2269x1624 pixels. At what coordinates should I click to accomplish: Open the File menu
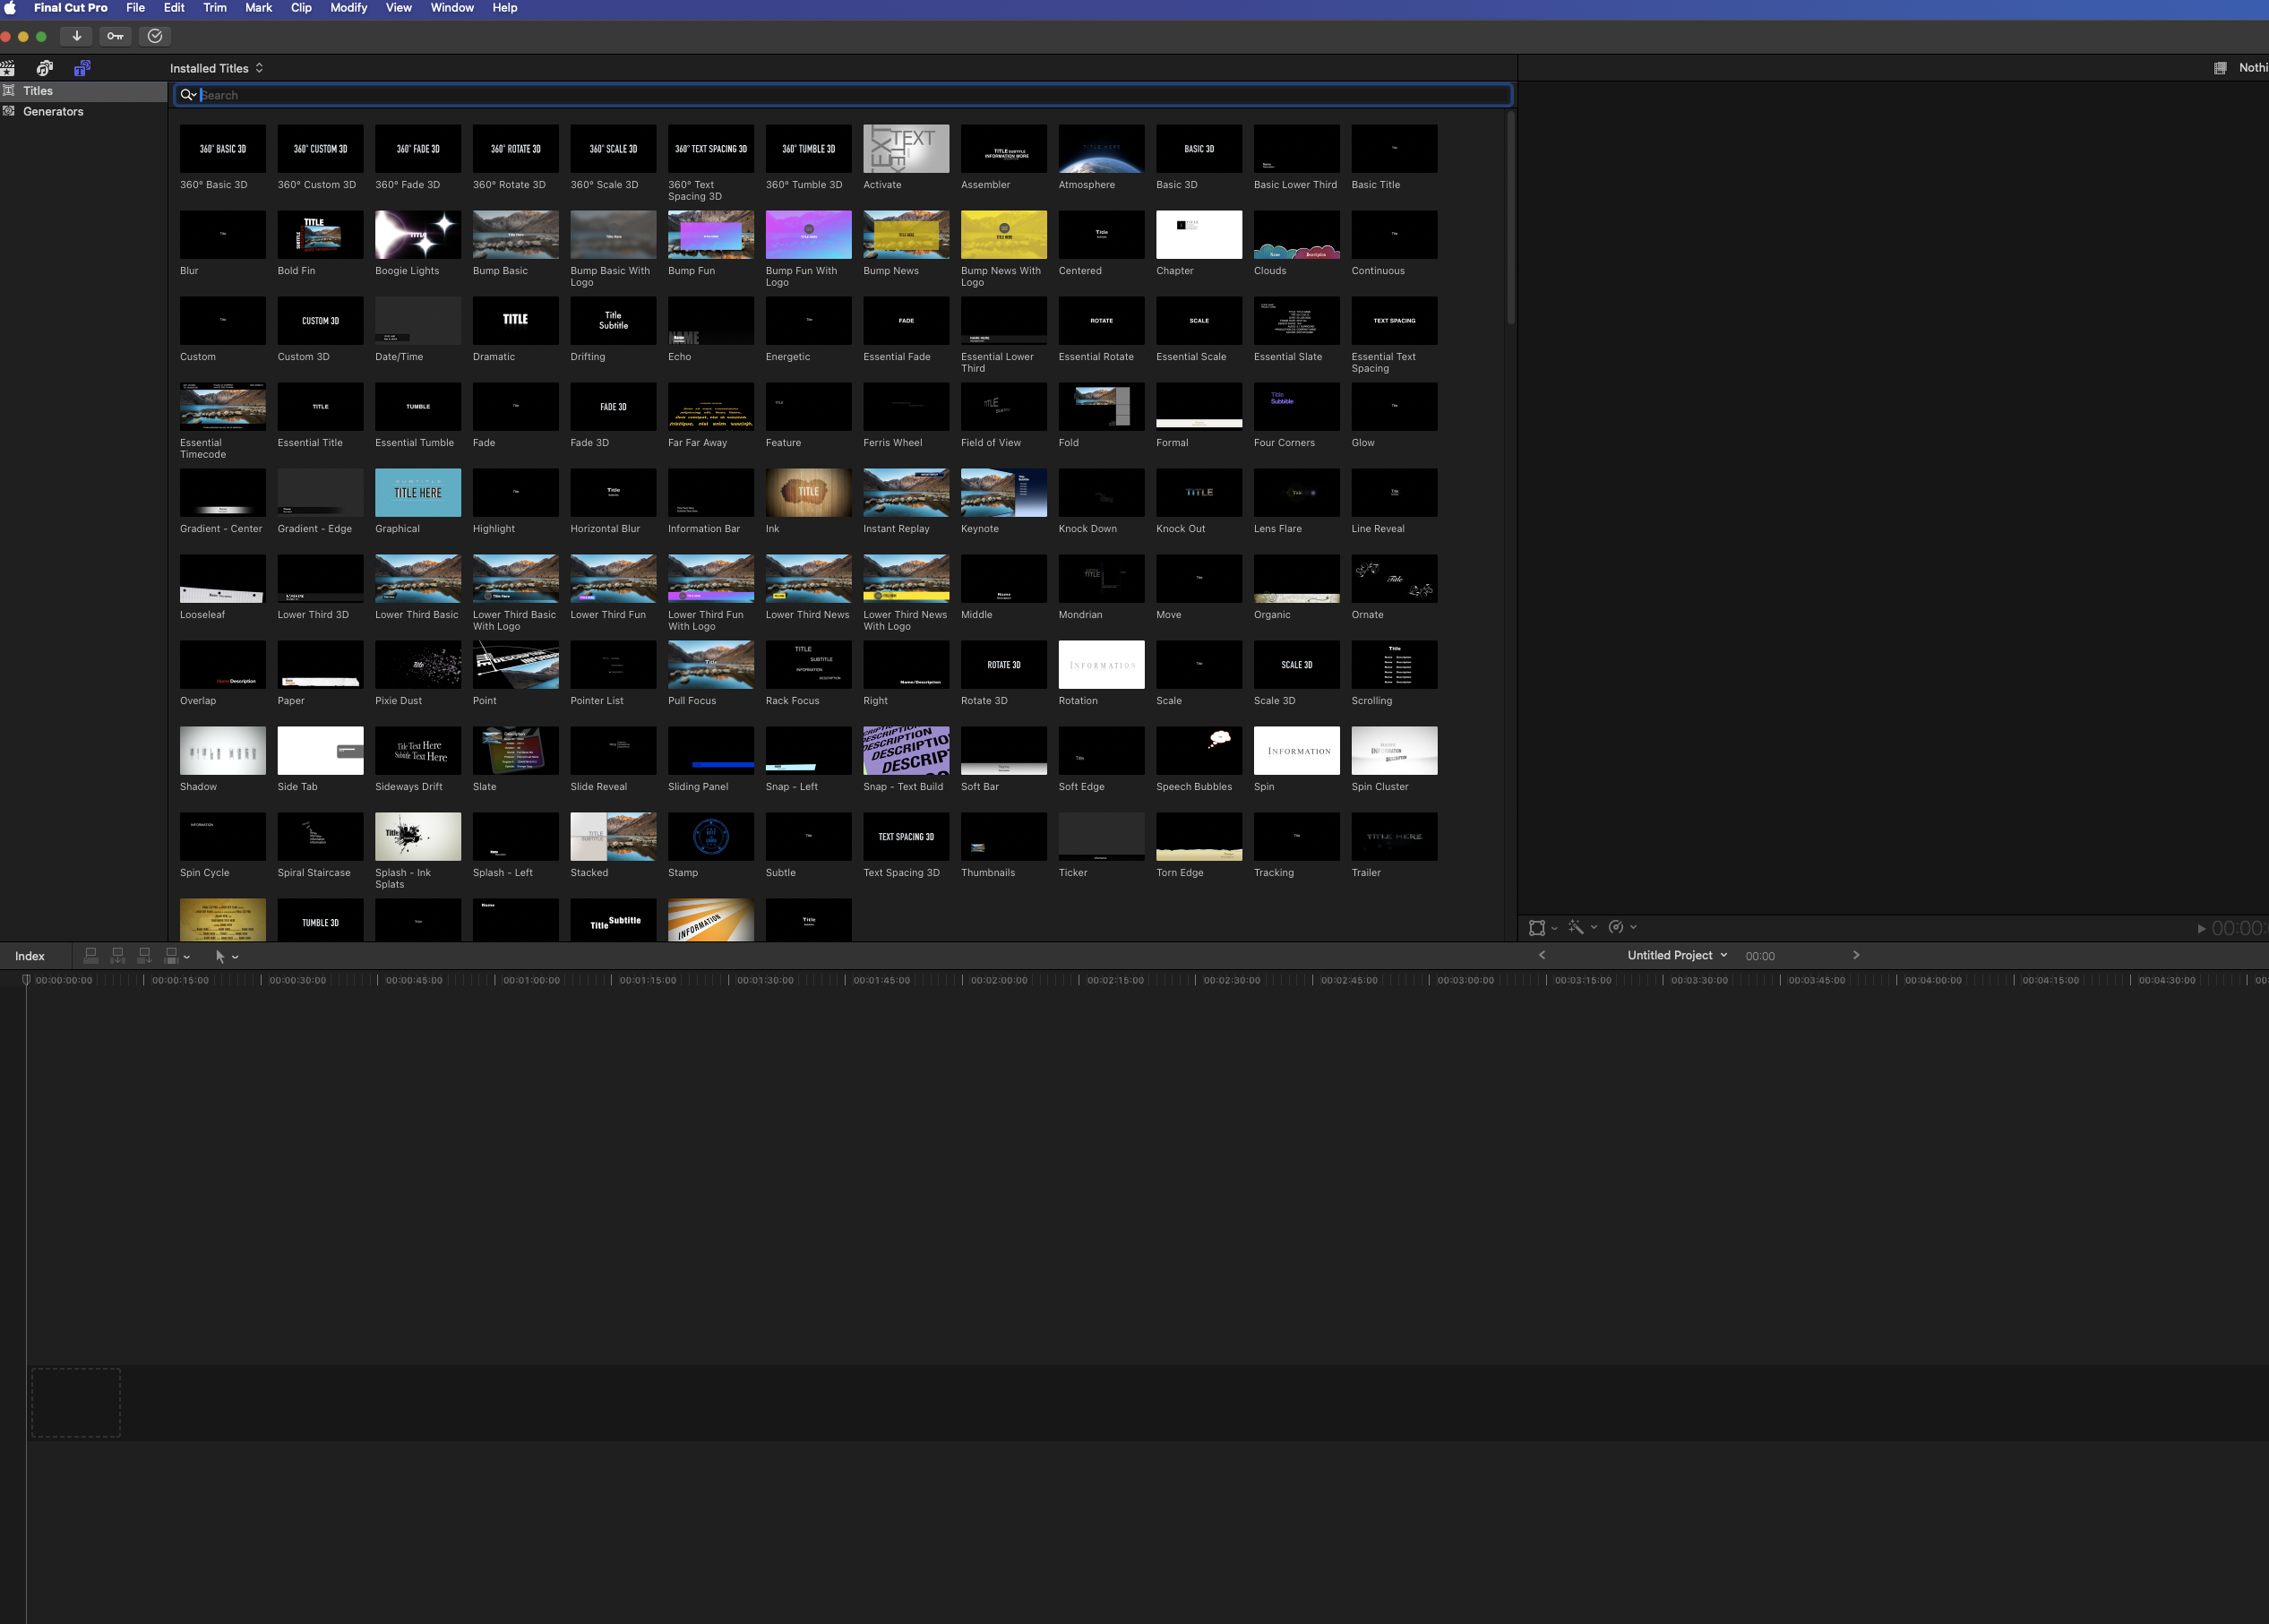coord(135,8)
